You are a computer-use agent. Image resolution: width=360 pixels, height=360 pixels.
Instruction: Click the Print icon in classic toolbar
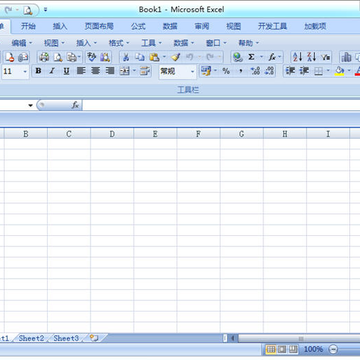(x=44, y=57)
